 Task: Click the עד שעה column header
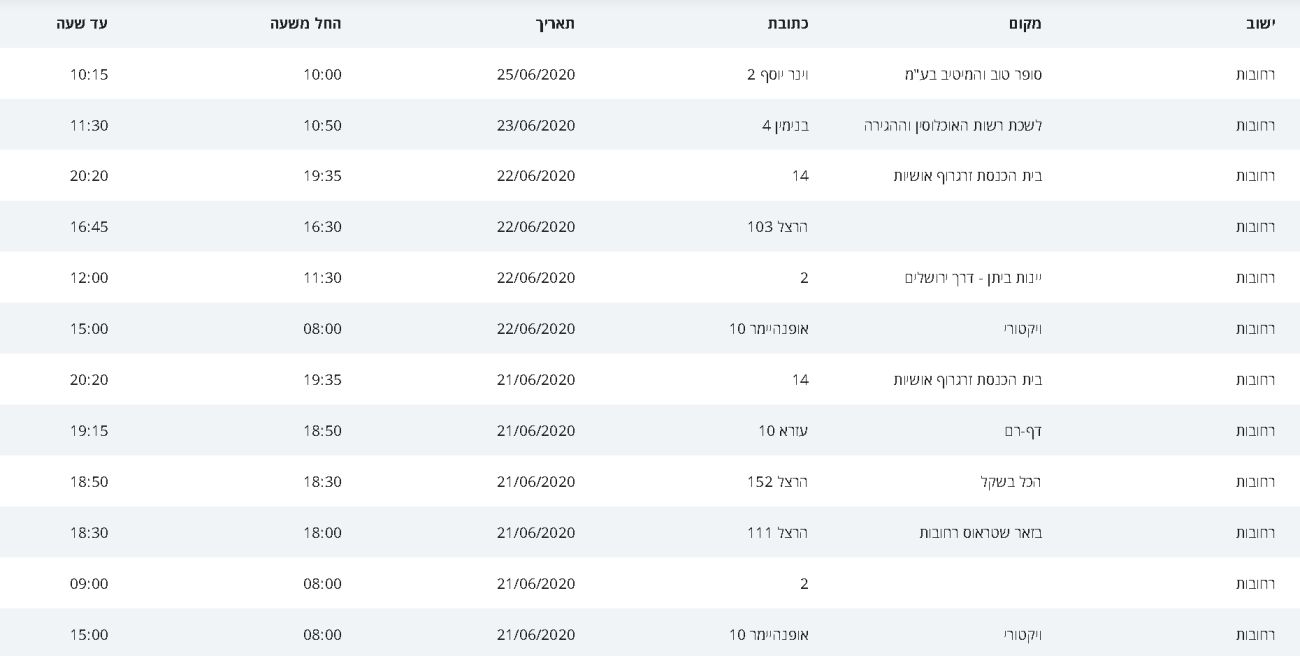point(82,23)
